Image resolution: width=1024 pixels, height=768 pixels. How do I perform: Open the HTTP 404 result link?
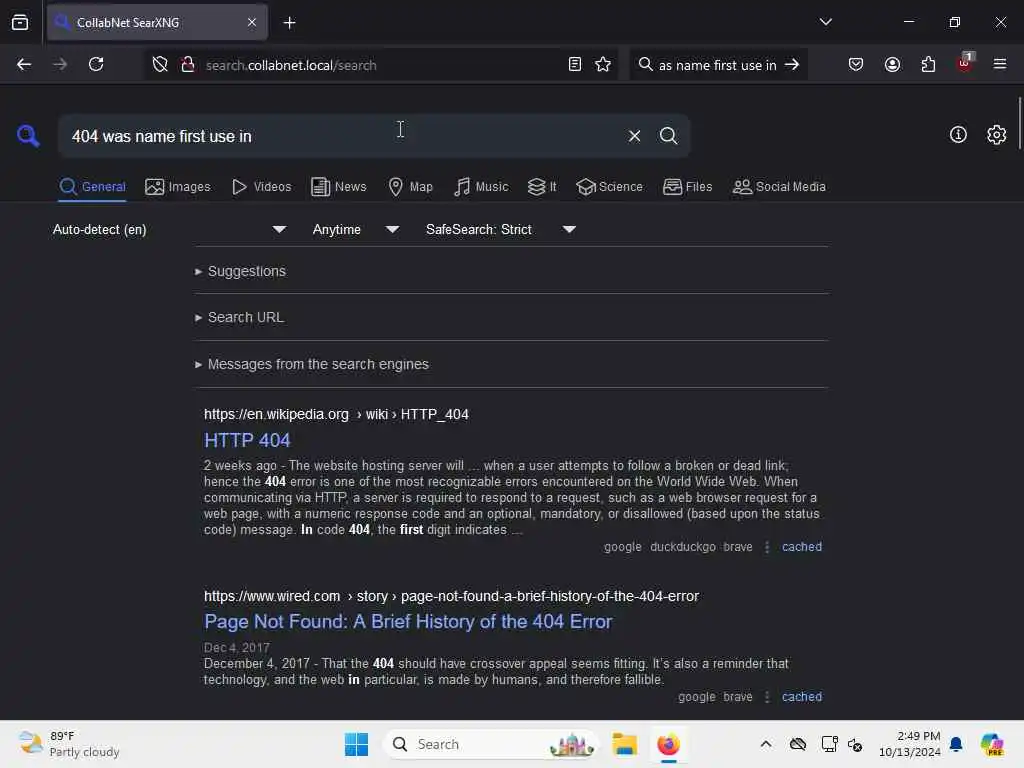(247, 440)
